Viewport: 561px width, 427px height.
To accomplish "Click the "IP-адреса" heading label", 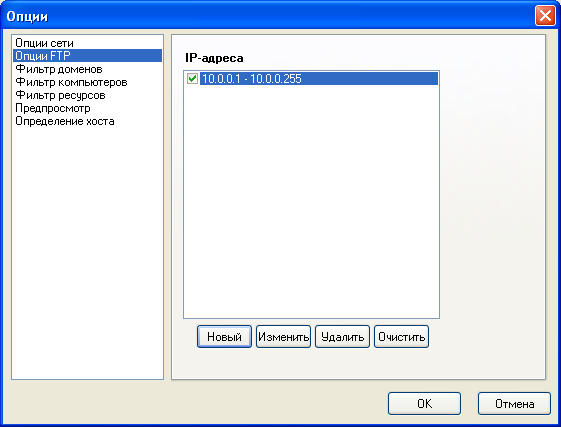I will point(214,58).
